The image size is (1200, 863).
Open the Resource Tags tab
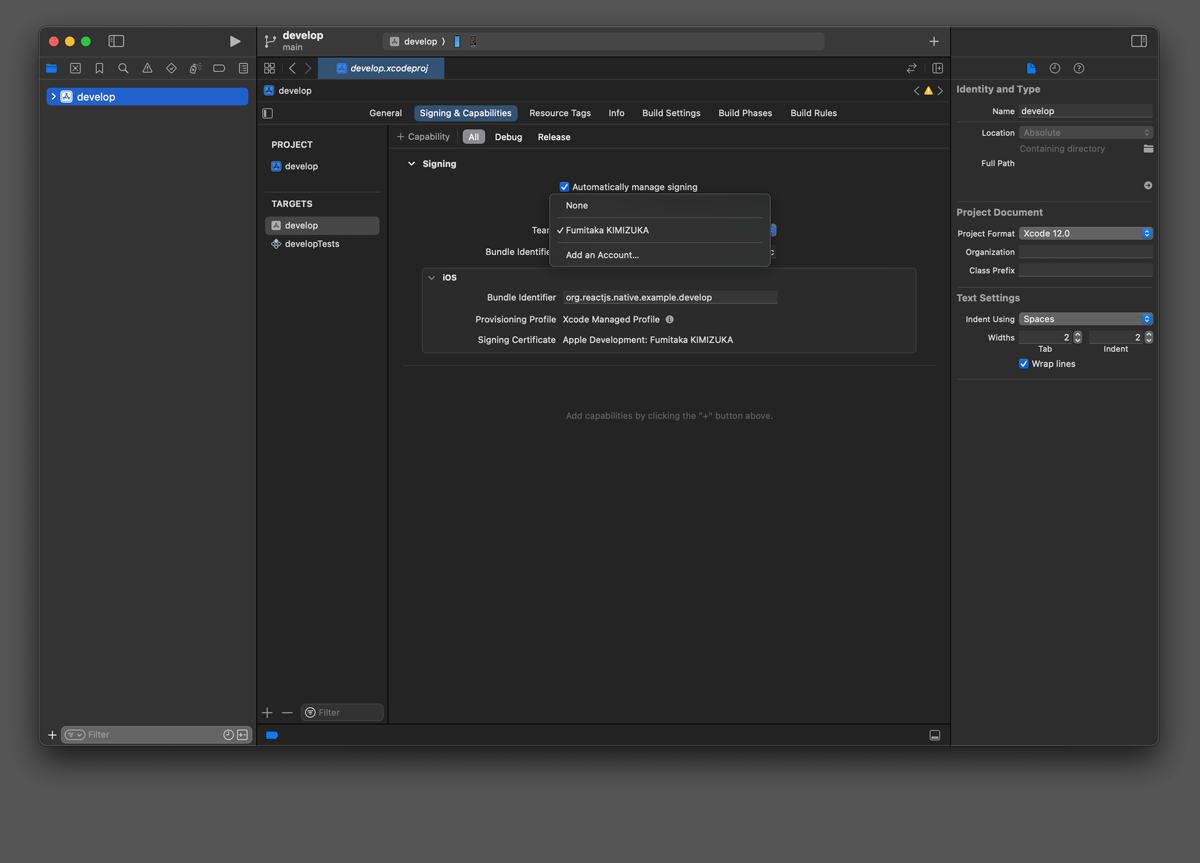click(560, 113)
